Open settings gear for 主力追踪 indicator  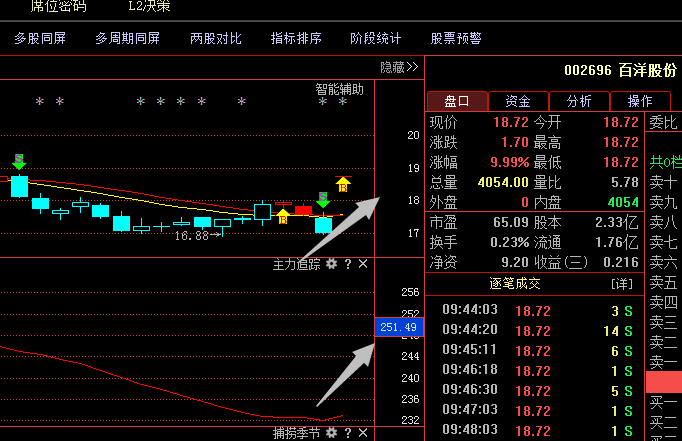[331, 264]
